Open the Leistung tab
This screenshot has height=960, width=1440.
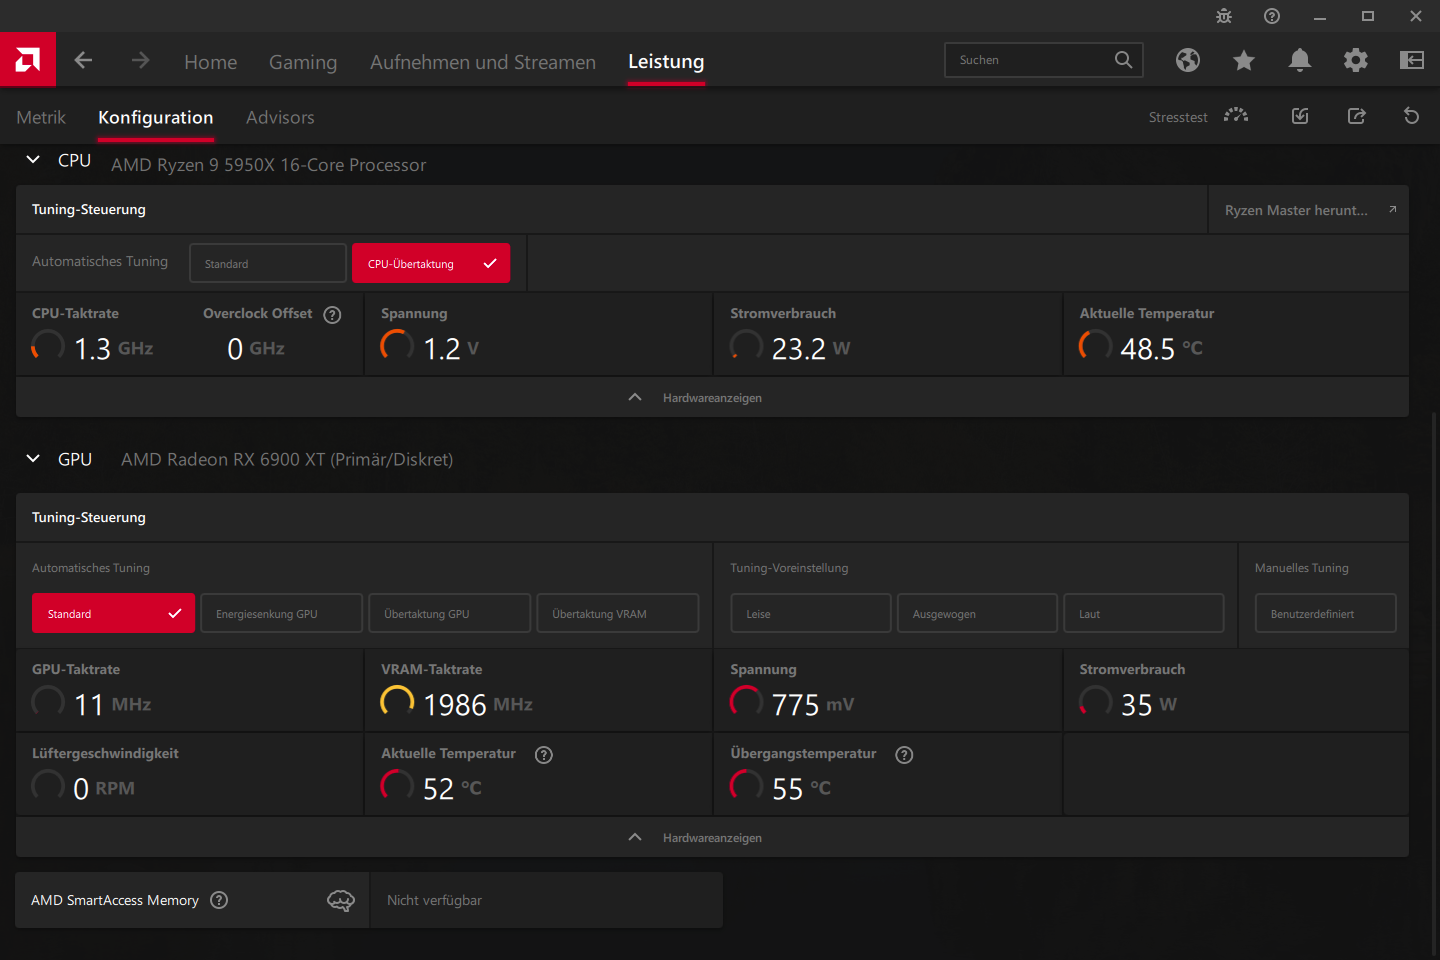(666, 61)
